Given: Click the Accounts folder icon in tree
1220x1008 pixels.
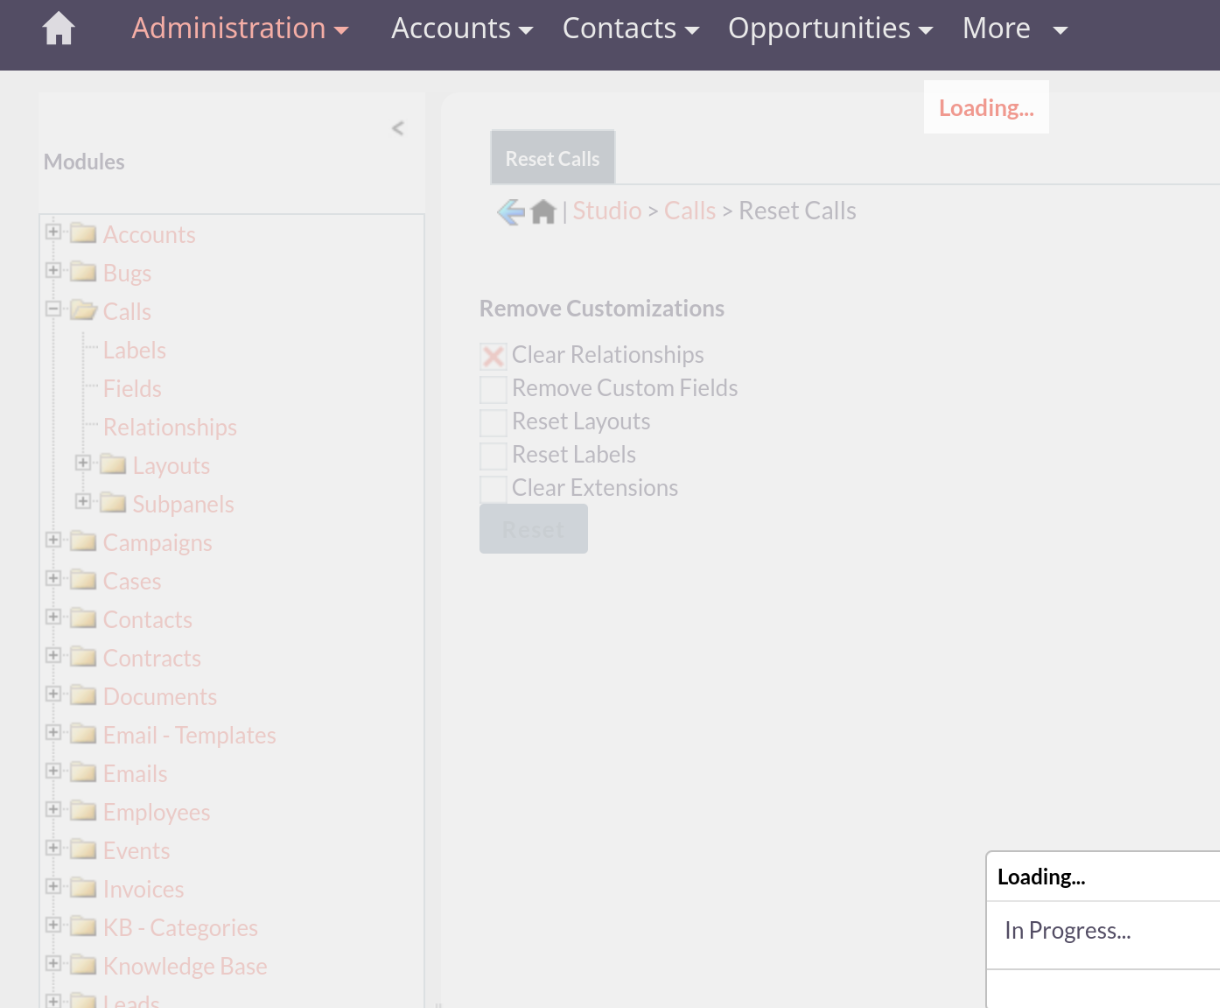Looking at the screenshot, I should pos(84,235).
